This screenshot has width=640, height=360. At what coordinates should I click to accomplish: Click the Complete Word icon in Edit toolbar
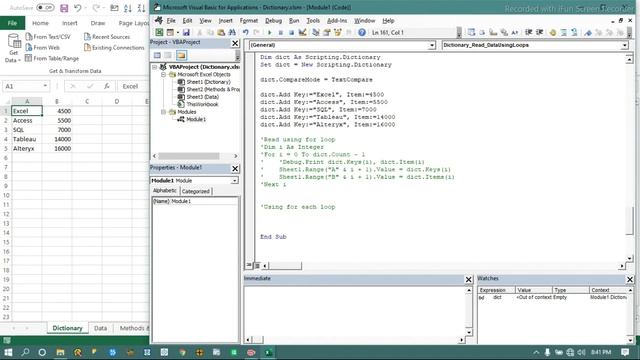click(515, 33)
